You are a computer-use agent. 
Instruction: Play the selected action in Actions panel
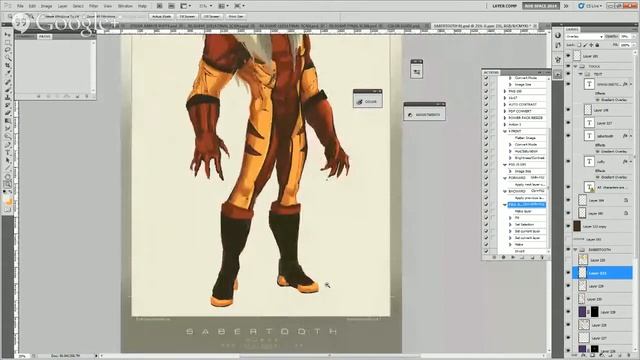pos(513,257)
